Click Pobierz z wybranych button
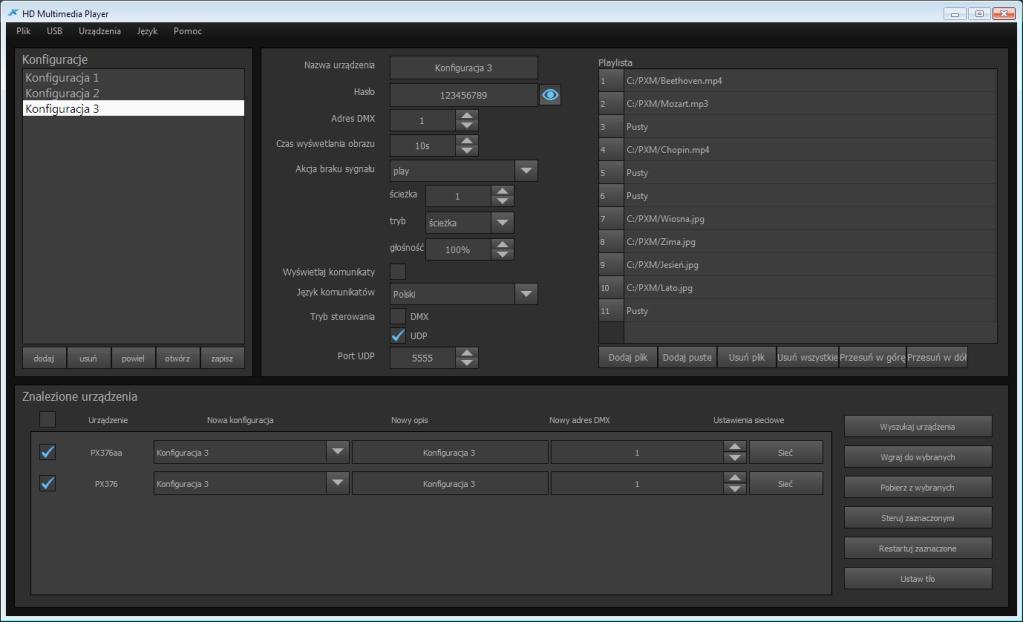1023x622 pixels. click(918, 487)
